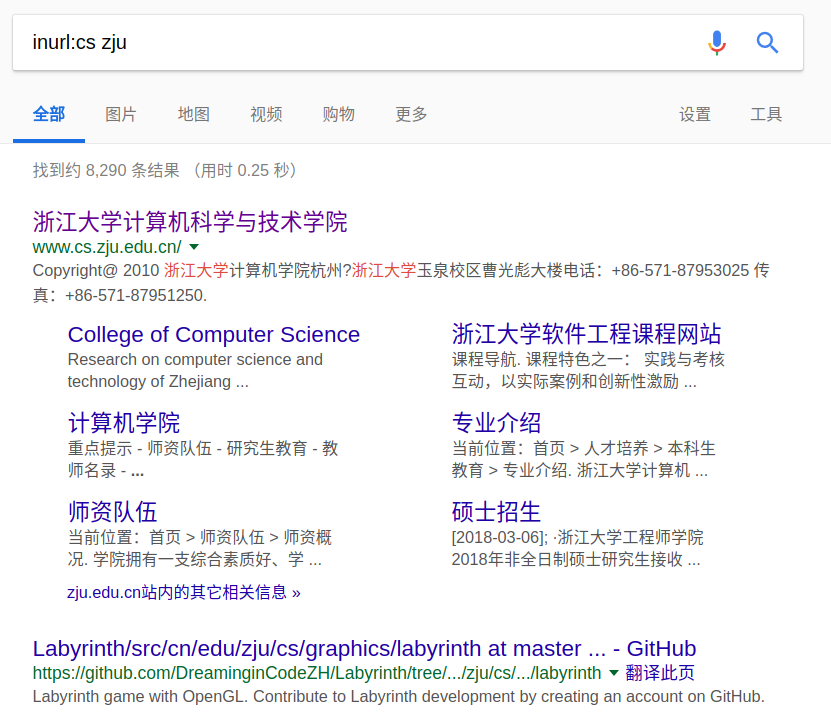This screenshot has height=713, width=831.
Task: Click snippet text Research on computer science and
Action: (195, 359)
